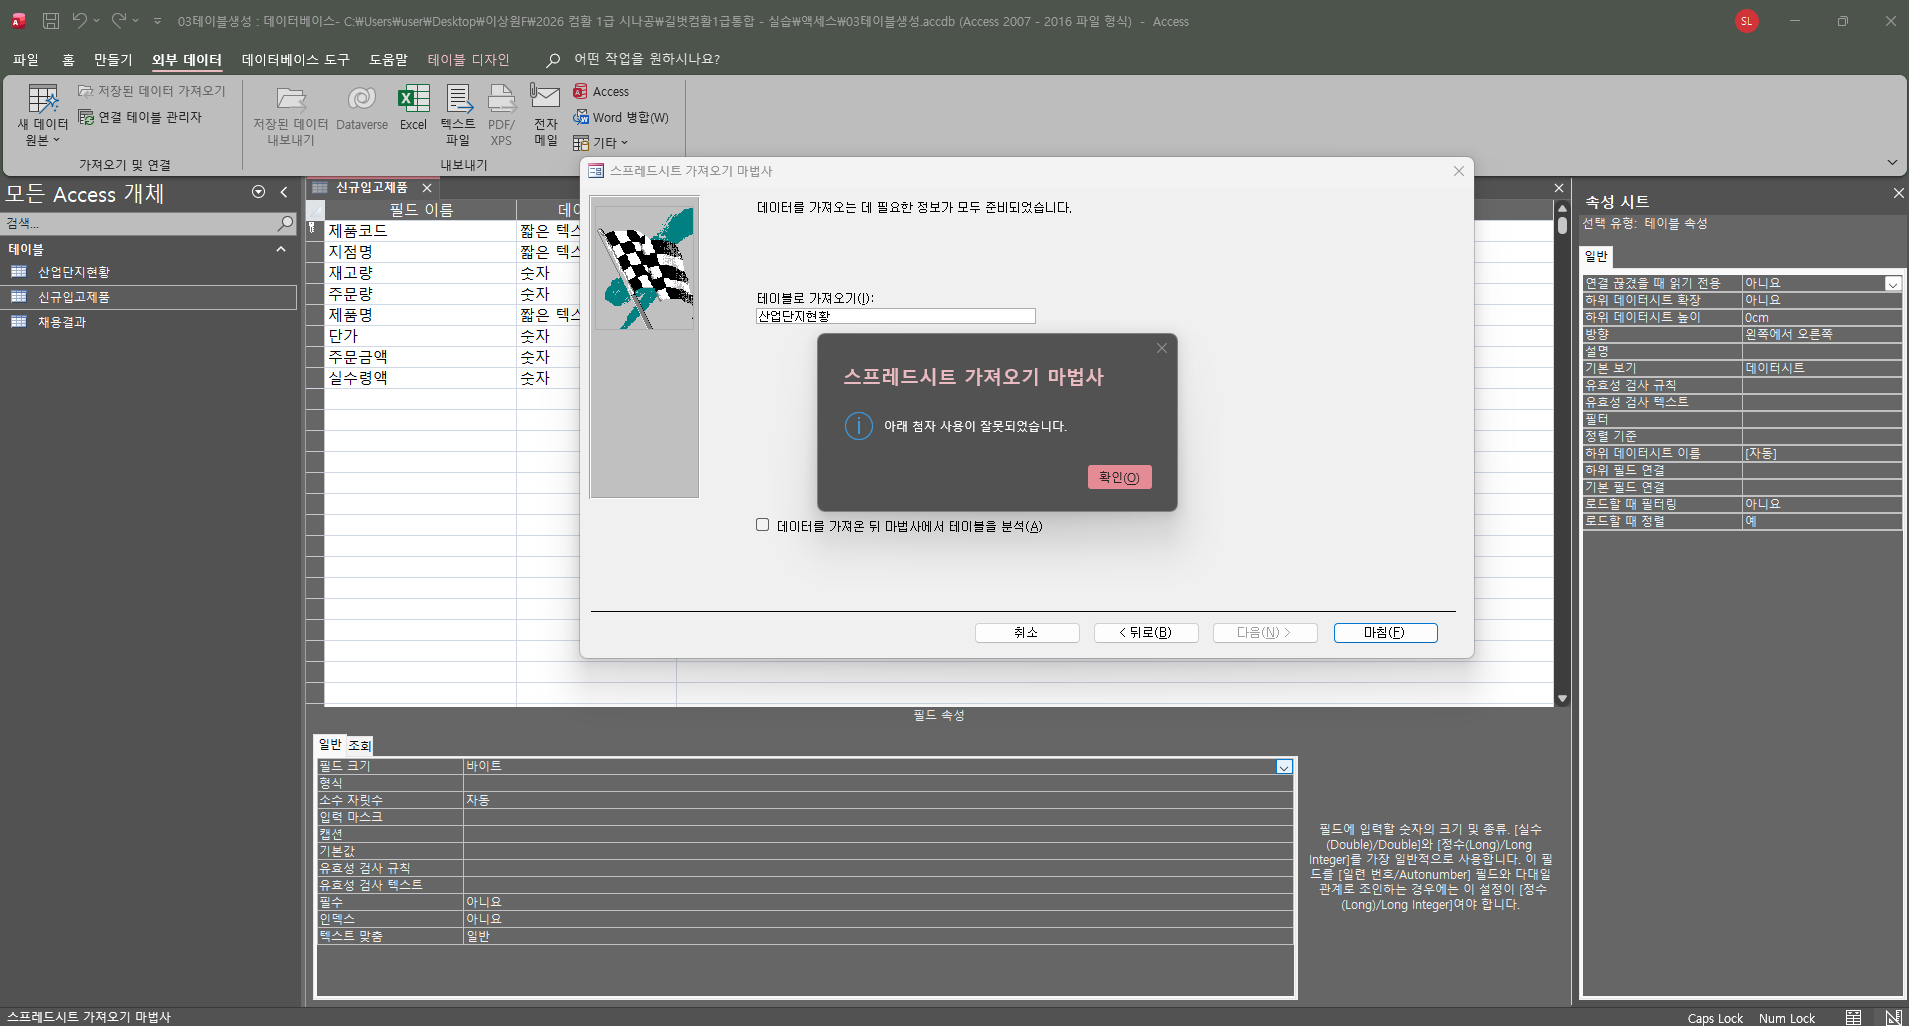Enable 마법사에서 테이블을 분석 checkbox
This screenshot has height=1026, width=1909.
[763, 525]
